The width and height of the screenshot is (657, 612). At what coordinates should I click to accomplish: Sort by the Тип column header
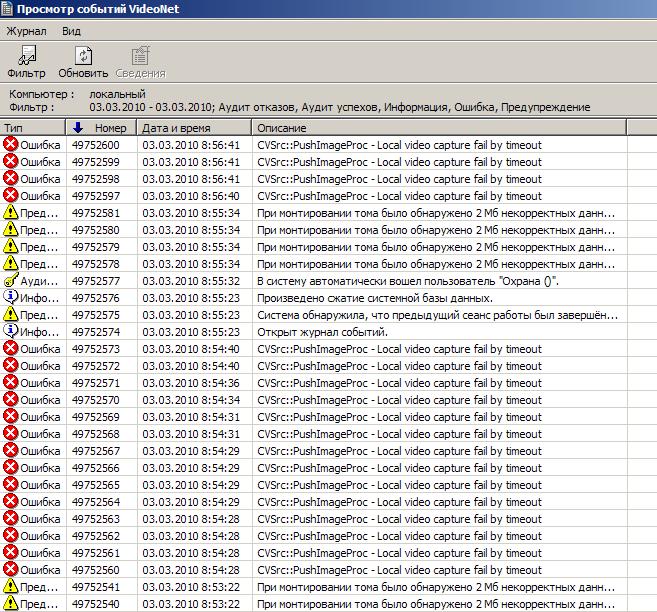[x=33, y=128]
